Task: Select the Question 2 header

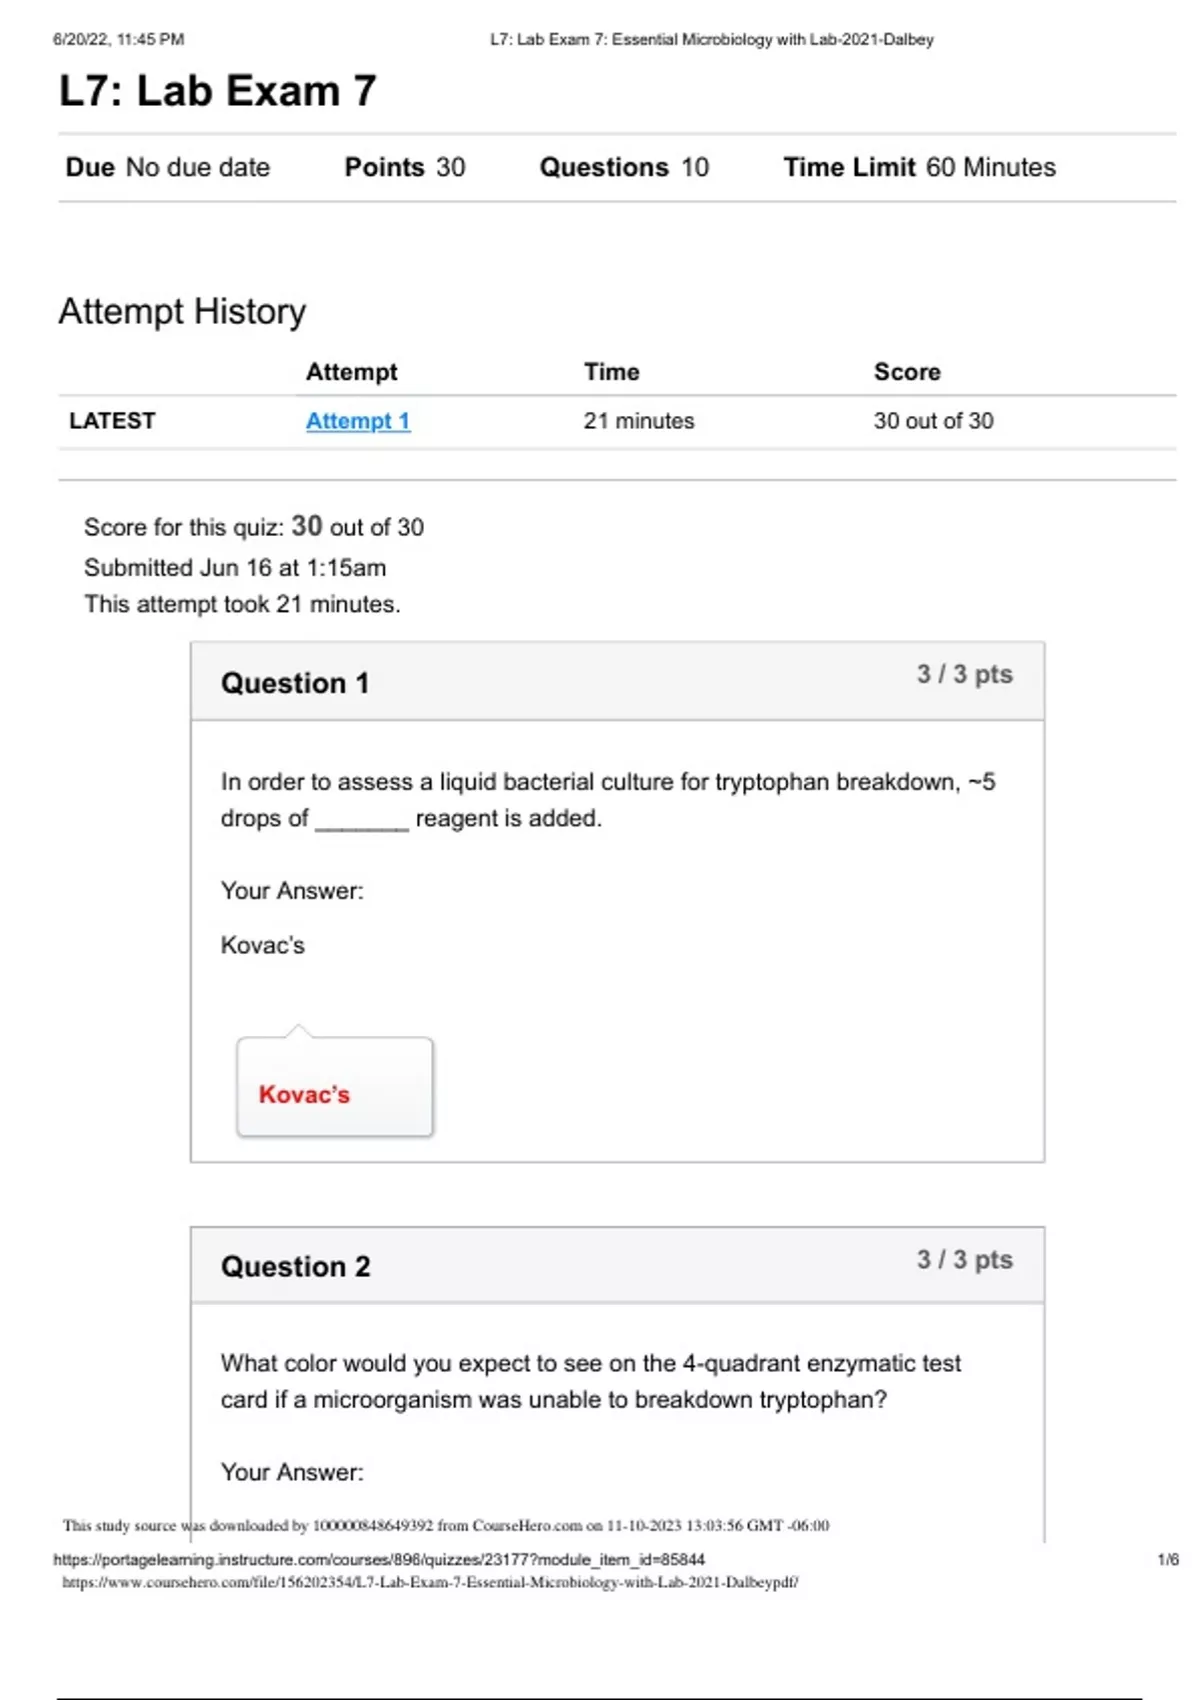Action: 296,1267
